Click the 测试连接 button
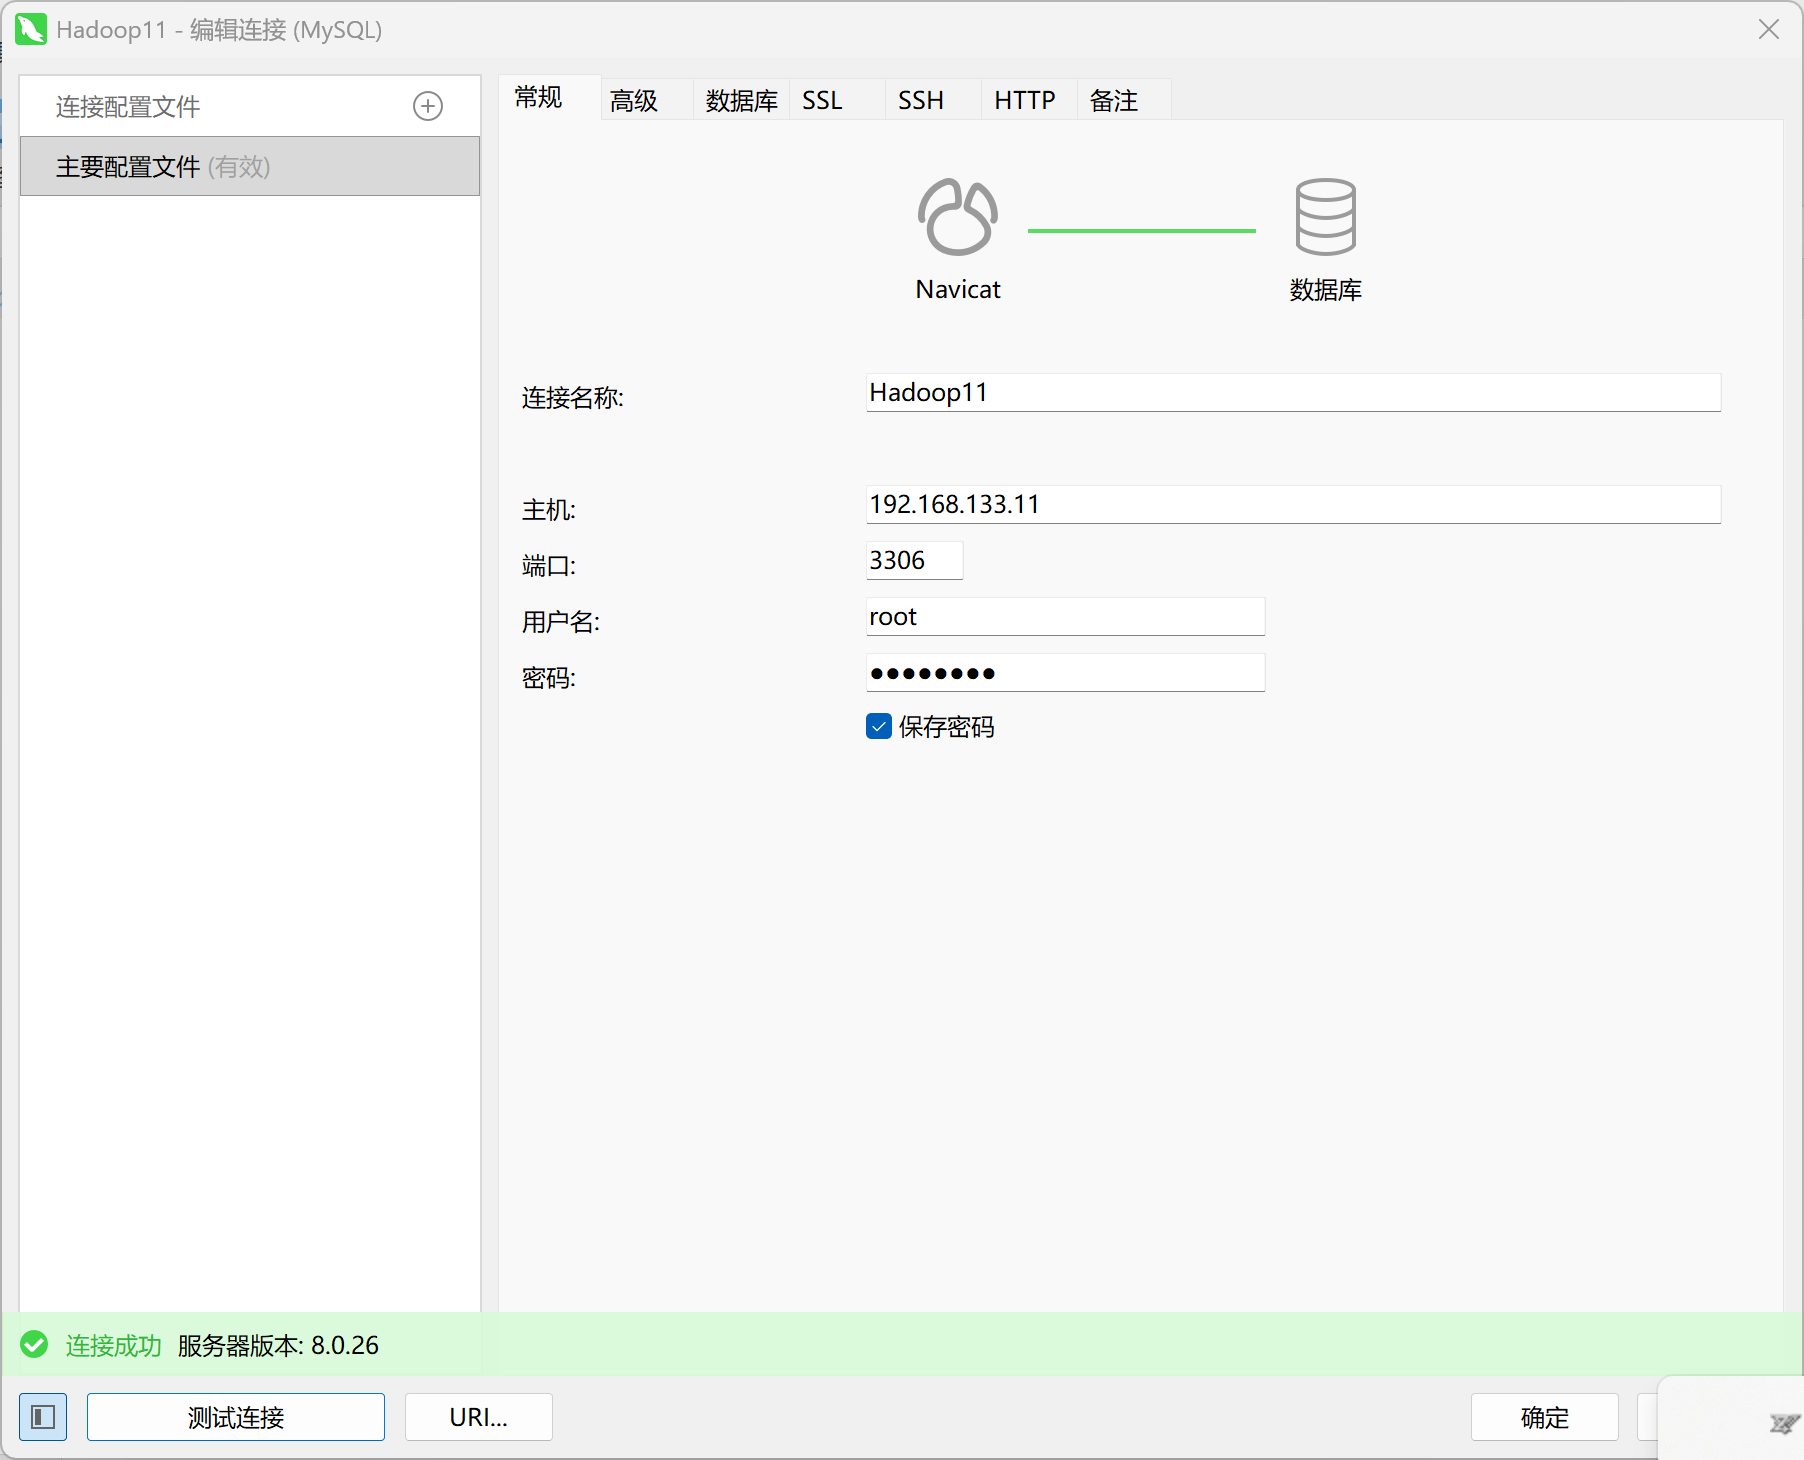 tap(236, 1417)
